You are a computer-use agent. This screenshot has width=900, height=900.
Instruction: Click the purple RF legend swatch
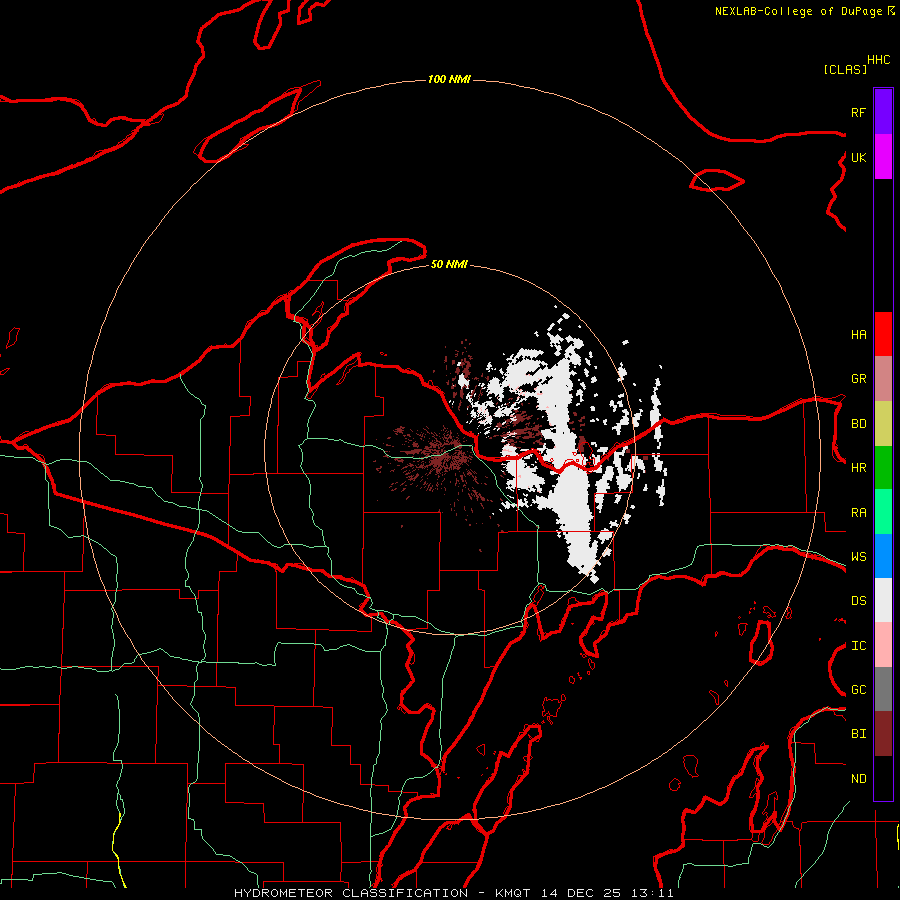(x=883, y=112)
